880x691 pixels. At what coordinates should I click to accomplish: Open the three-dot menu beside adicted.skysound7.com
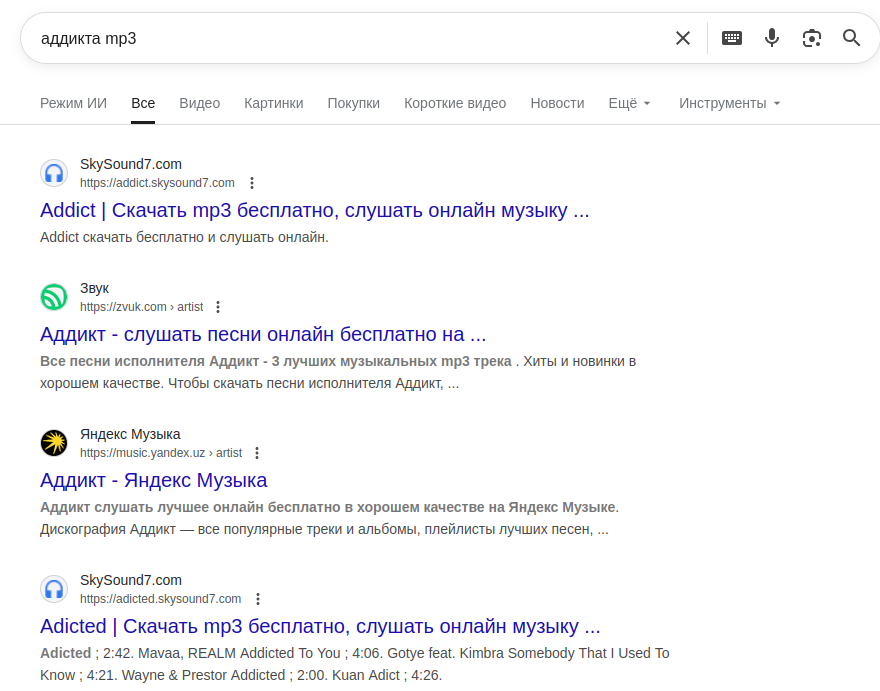[x=258, y=599]
